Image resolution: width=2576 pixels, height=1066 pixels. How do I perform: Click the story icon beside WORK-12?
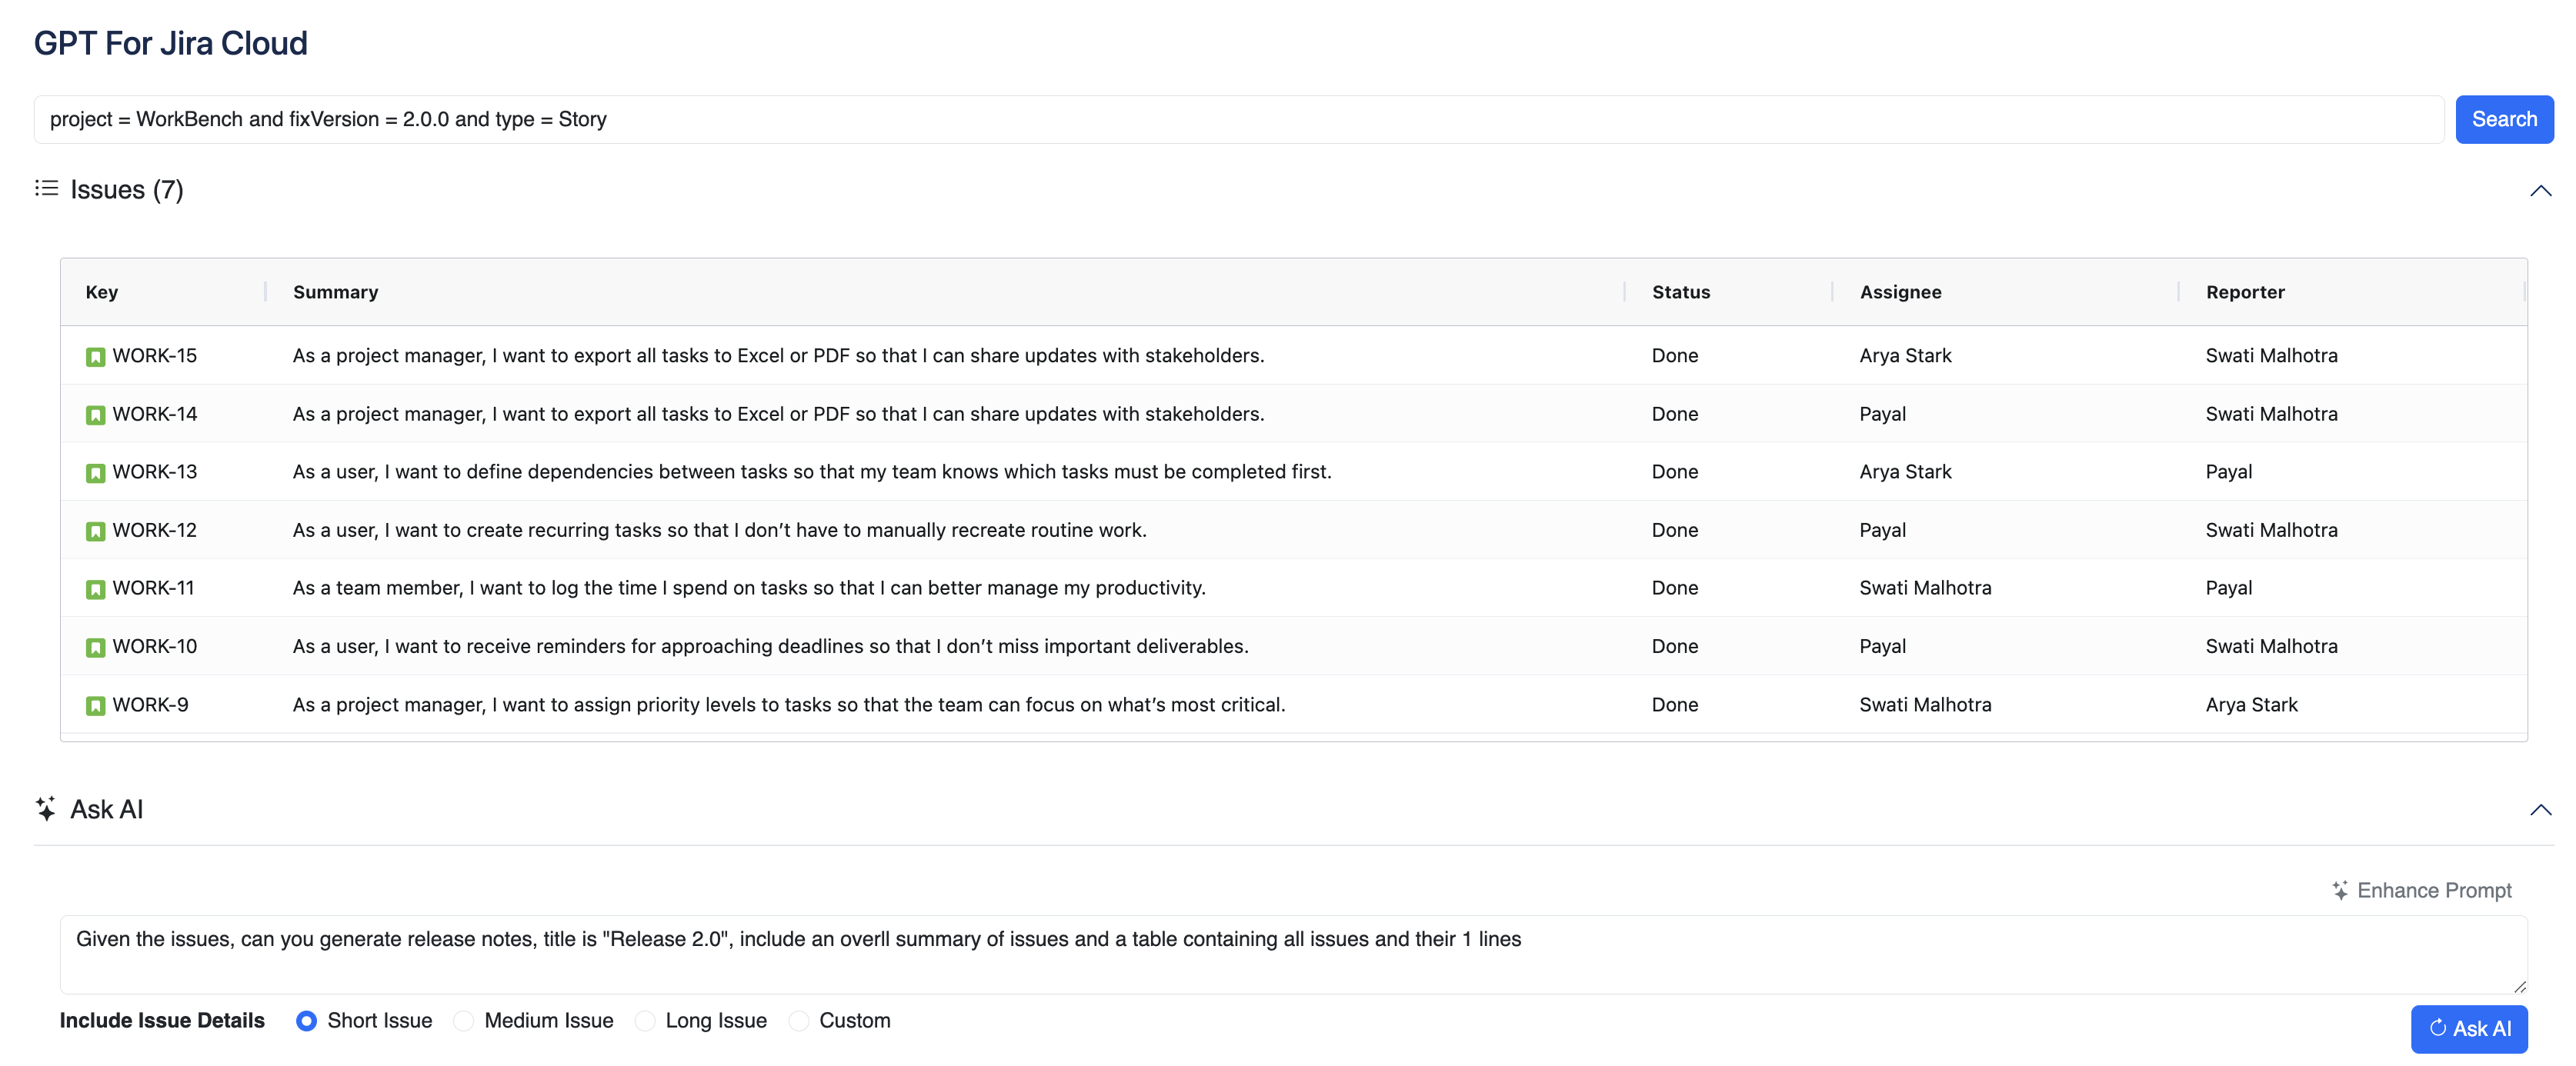[96, 531]
